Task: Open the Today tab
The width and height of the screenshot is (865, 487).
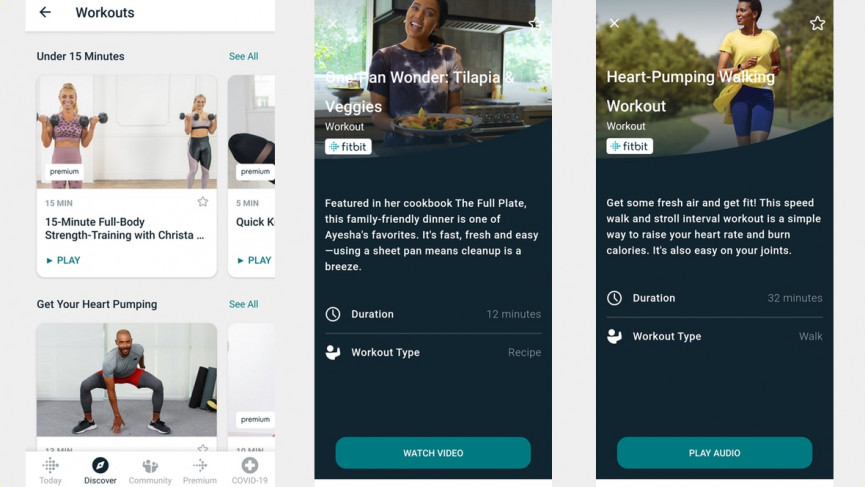Action: (x=50, y=471)
